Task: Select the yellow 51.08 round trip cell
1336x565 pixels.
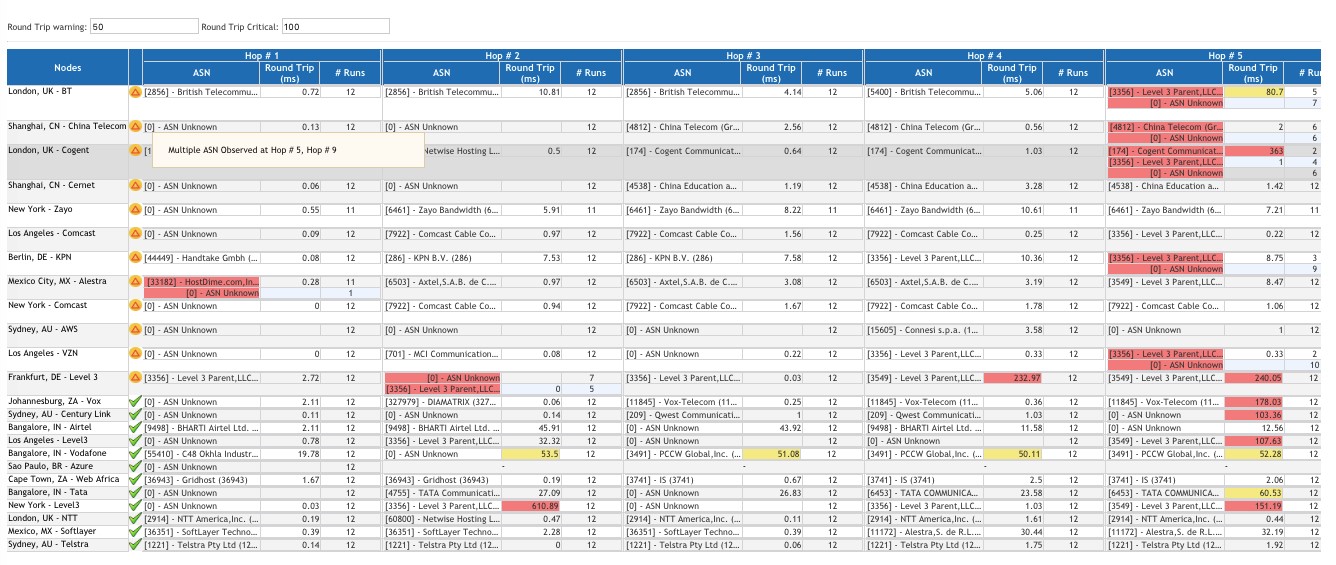Action: 771,454
